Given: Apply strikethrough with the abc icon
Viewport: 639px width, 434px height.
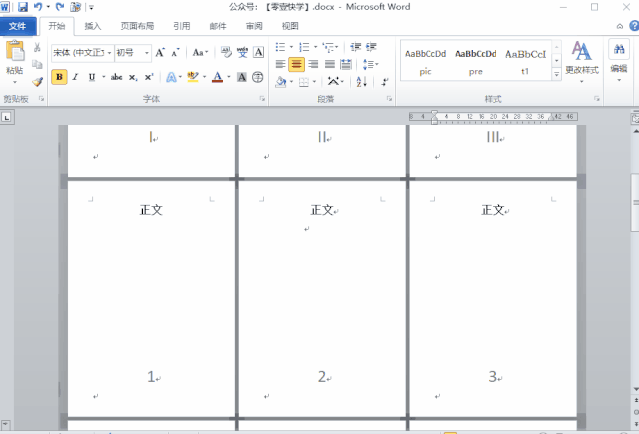Looking at the screenshot, I should click(117, 77).
